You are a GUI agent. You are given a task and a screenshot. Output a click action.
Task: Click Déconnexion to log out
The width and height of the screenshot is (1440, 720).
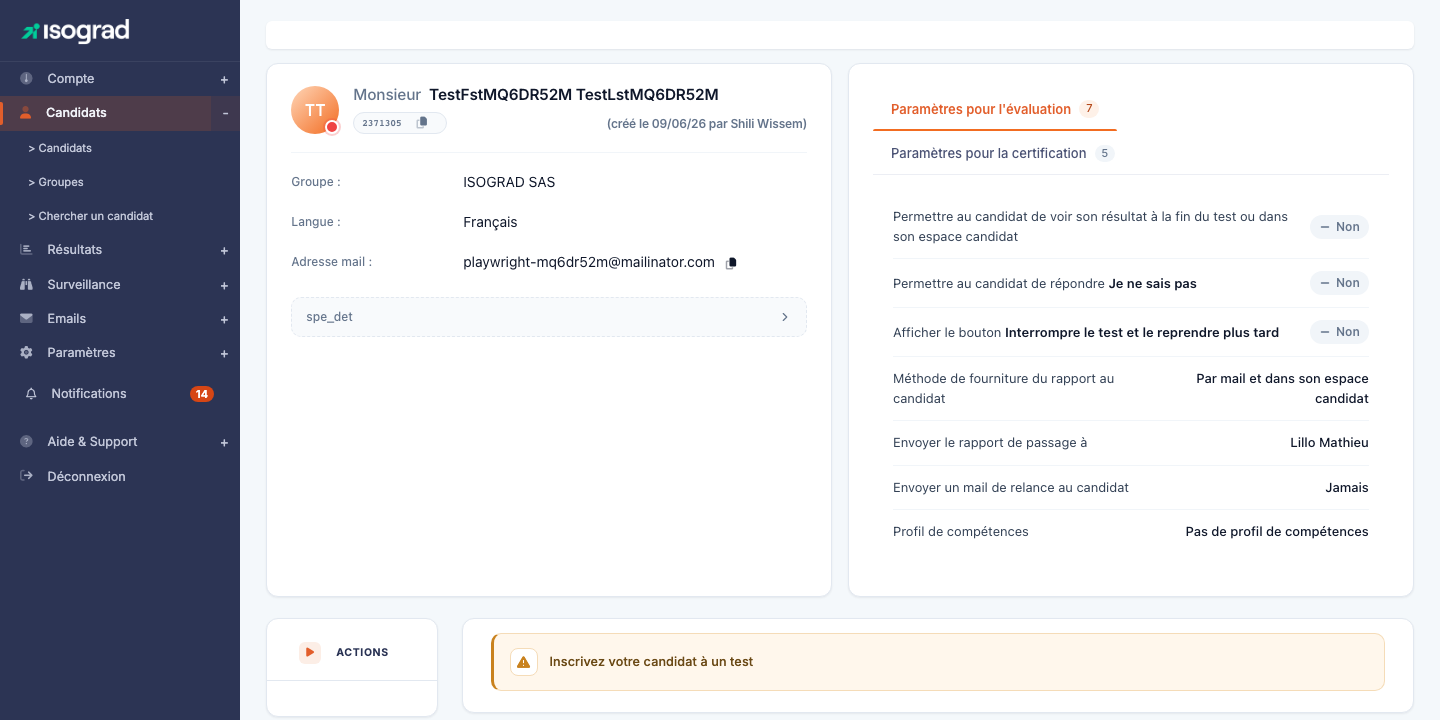click(86, 477)
